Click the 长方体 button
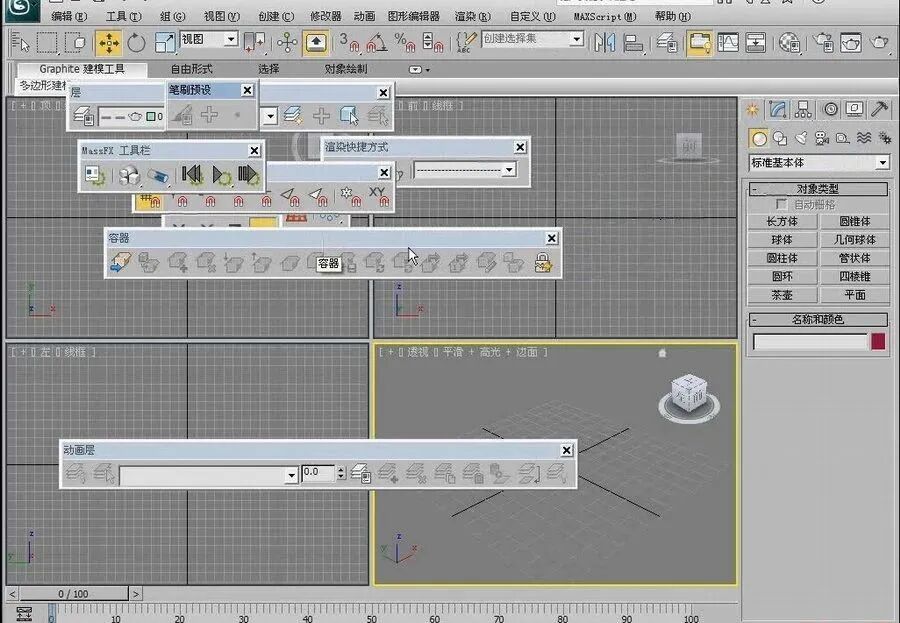Image resolution: width=900 pixels, height=623 pixels. [x=782, y=222]
